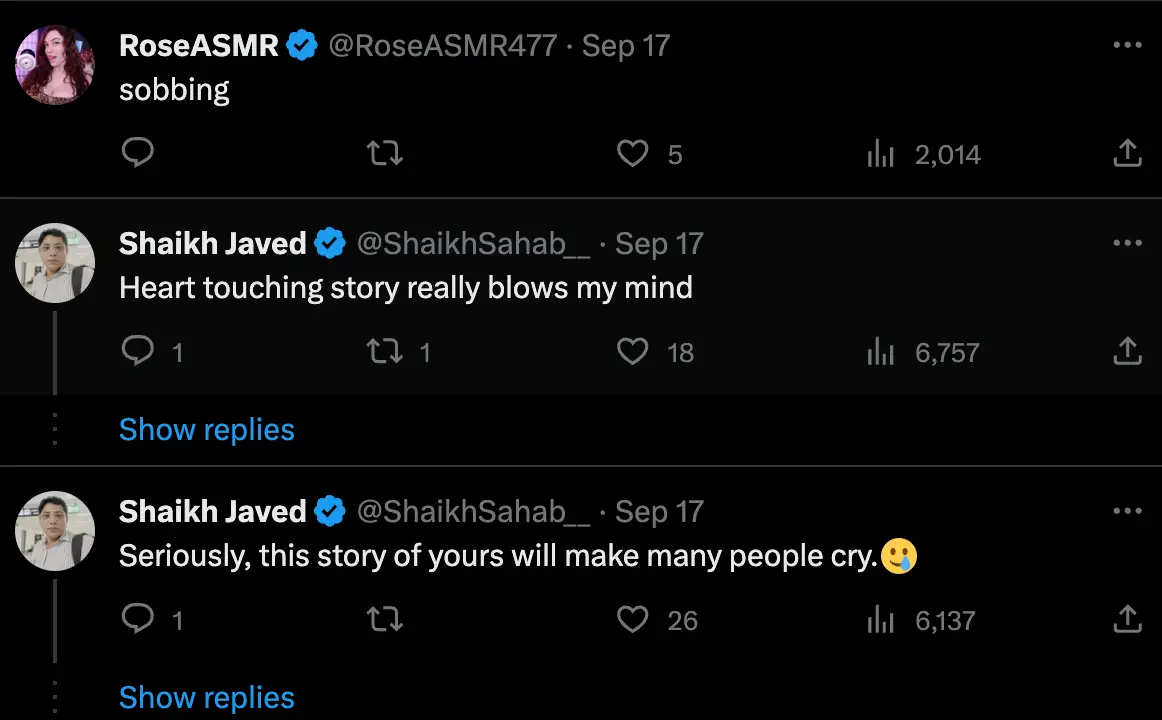Open the reply box for RoseASMR's tweet

[x=138, y=153]
